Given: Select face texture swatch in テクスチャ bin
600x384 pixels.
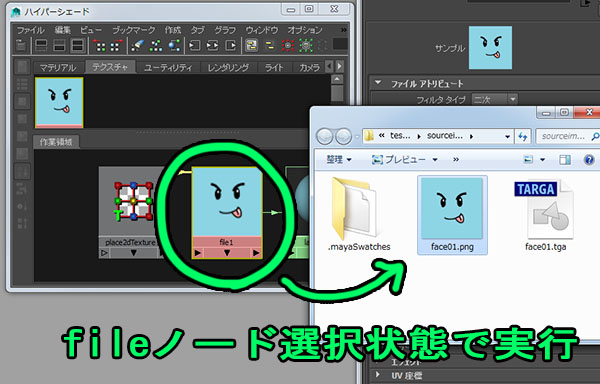Looking at the screenshot, I should (x=59, y=103).
